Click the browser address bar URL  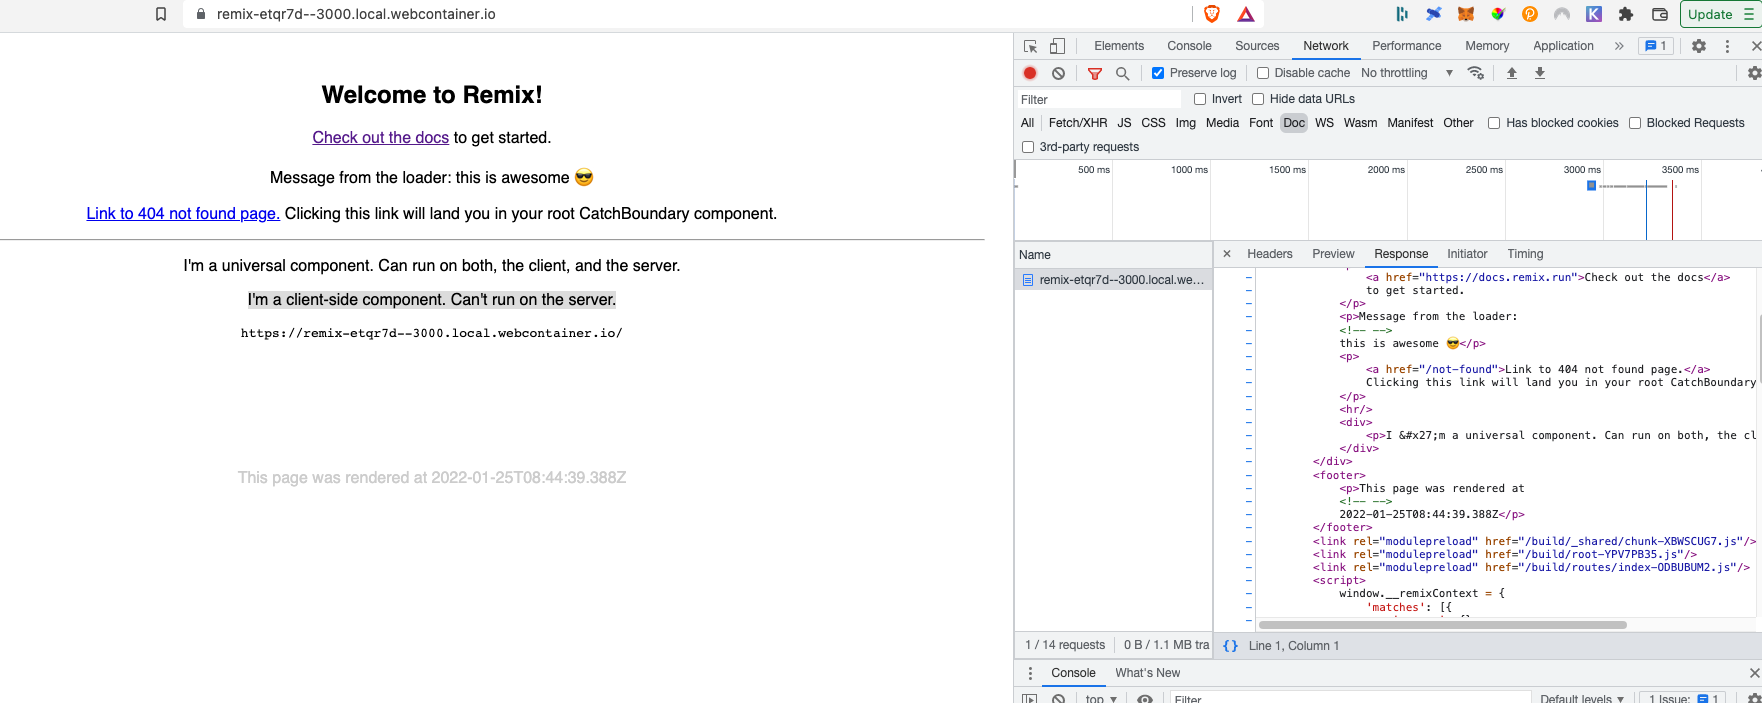(356, 14)
